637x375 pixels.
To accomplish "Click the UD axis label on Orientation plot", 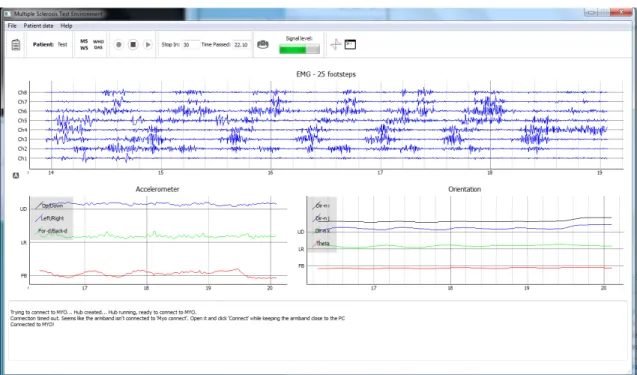I will pyautogui.click(x=301, y=232).
